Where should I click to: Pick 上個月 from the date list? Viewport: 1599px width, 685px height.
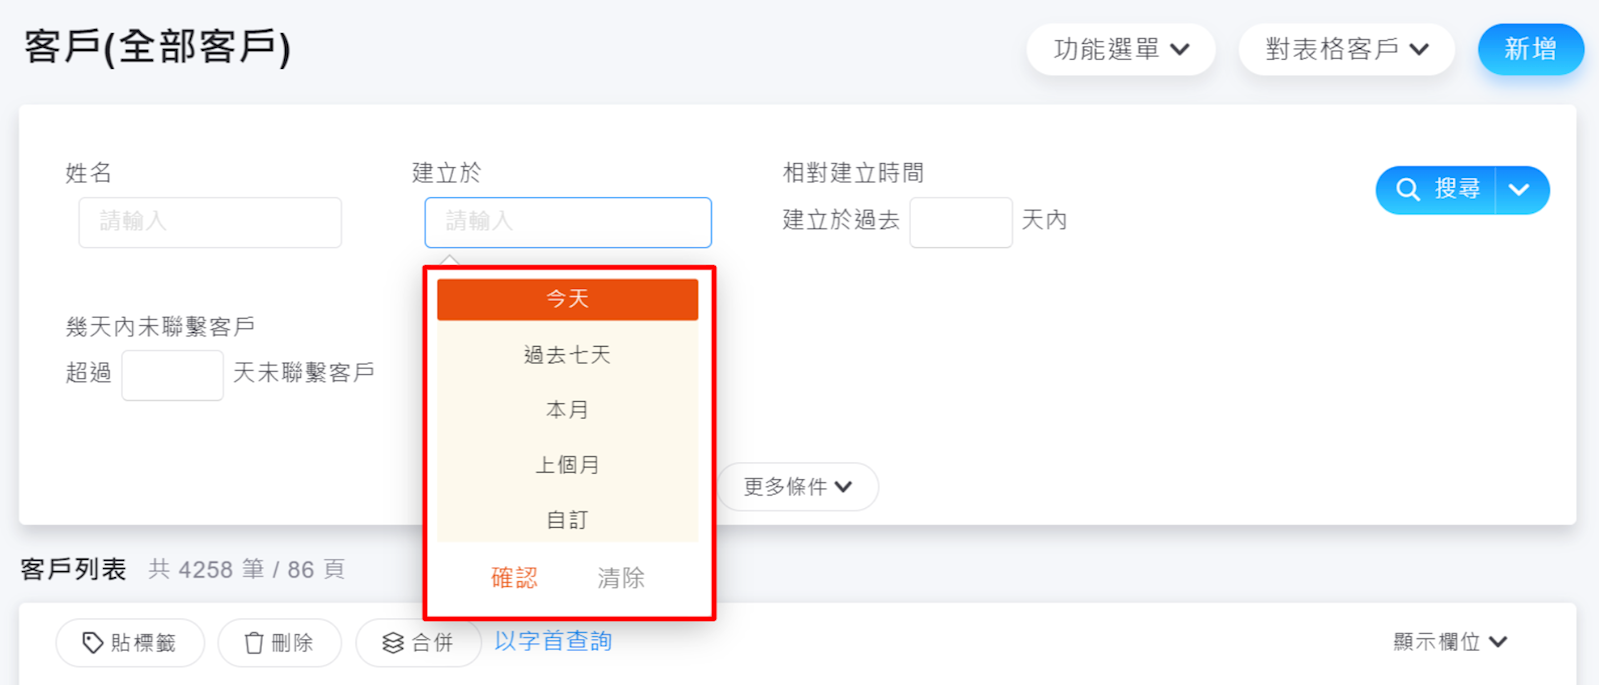pos(567,465)
